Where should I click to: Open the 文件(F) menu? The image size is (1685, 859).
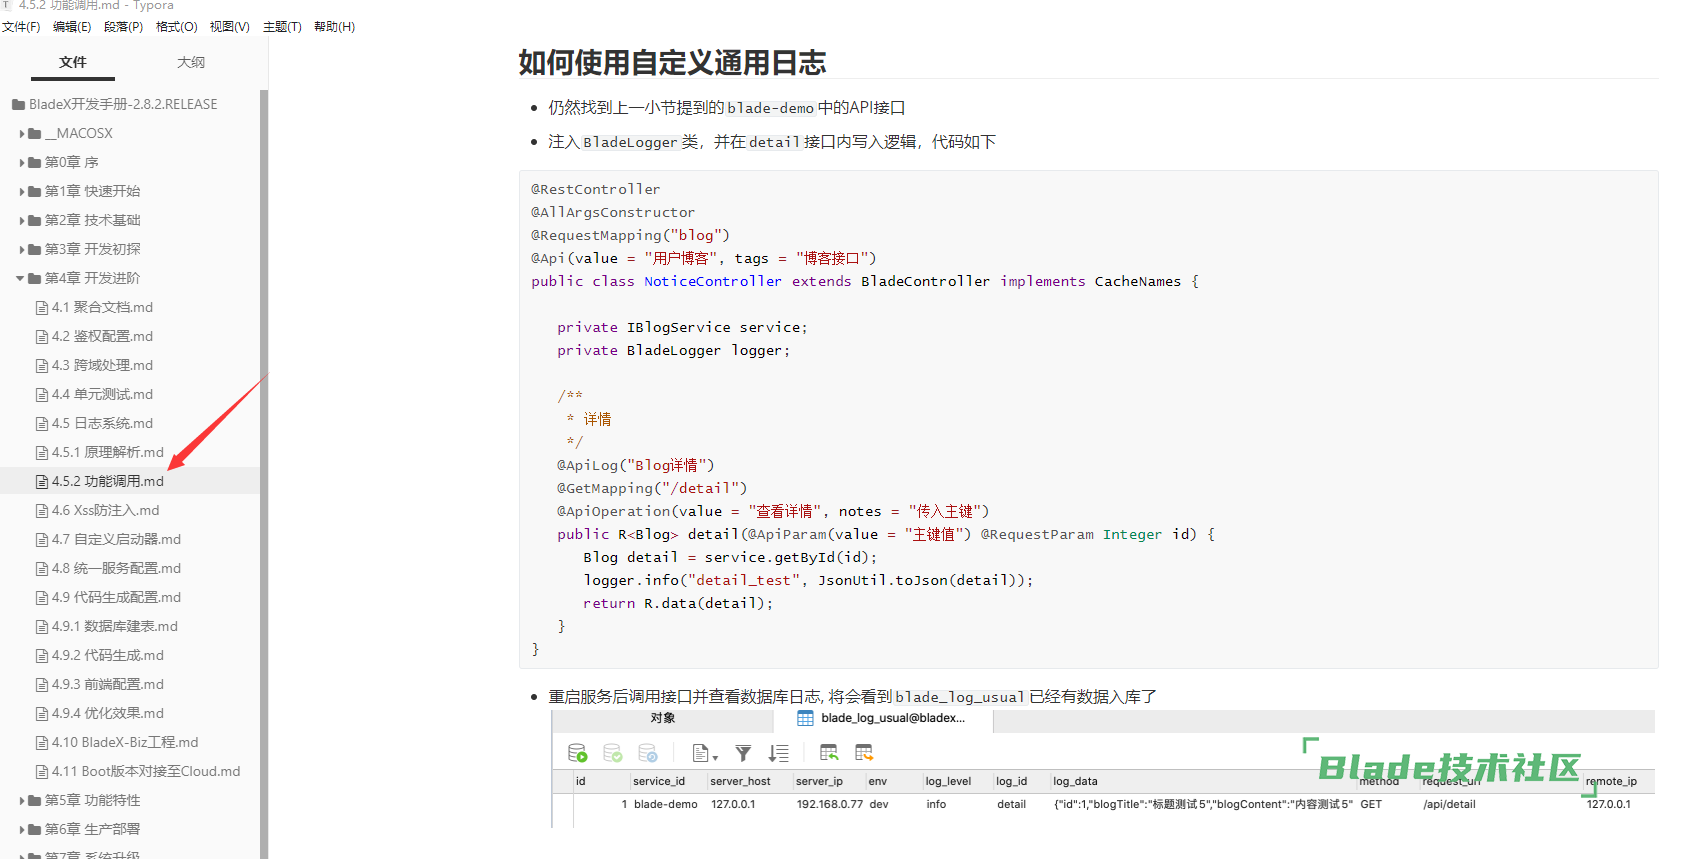click(21, 27)
